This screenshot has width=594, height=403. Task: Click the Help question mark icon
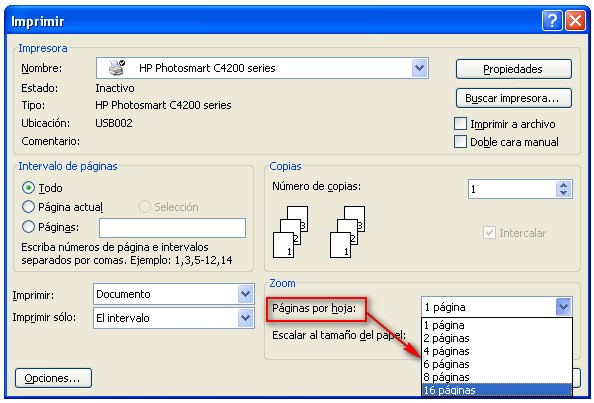552,20
